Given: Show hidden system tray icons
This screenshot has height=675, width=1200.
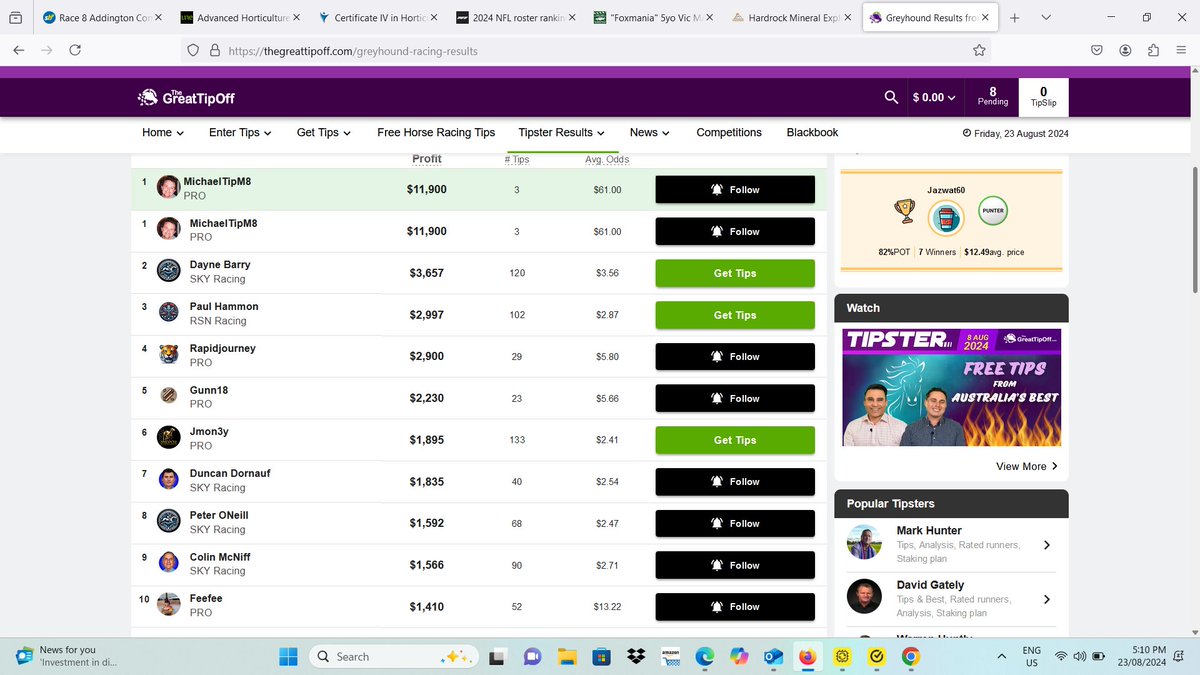Looking at the screenshot, I should point(1002,657).
